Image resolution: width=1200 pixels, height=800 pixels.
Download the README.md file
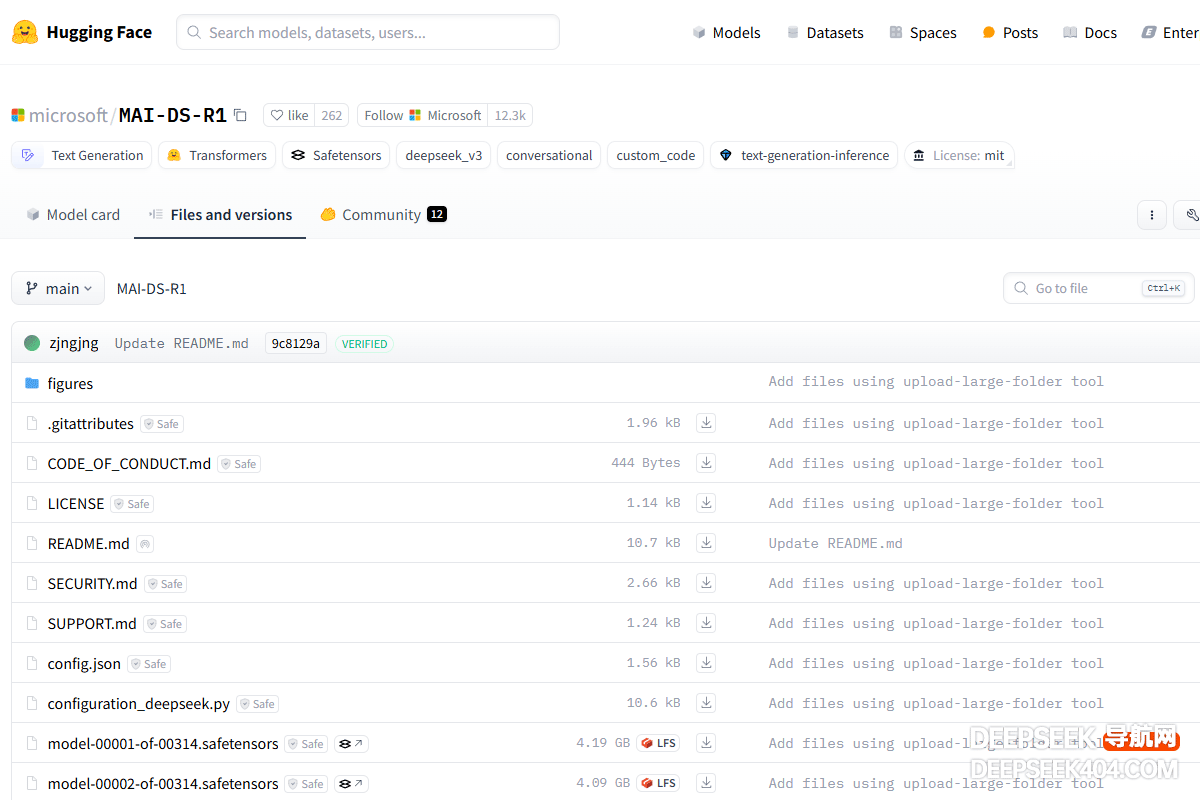(706, 543)
